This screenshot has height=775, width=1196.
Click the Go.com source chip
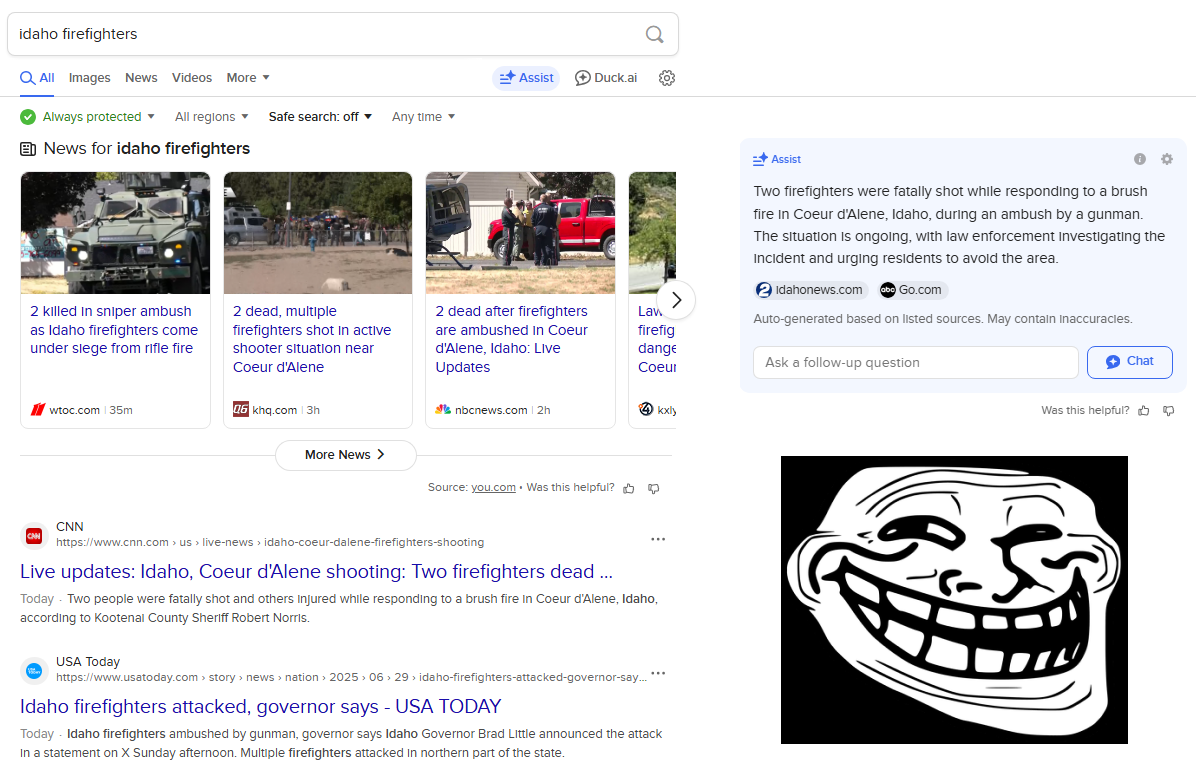911,290
